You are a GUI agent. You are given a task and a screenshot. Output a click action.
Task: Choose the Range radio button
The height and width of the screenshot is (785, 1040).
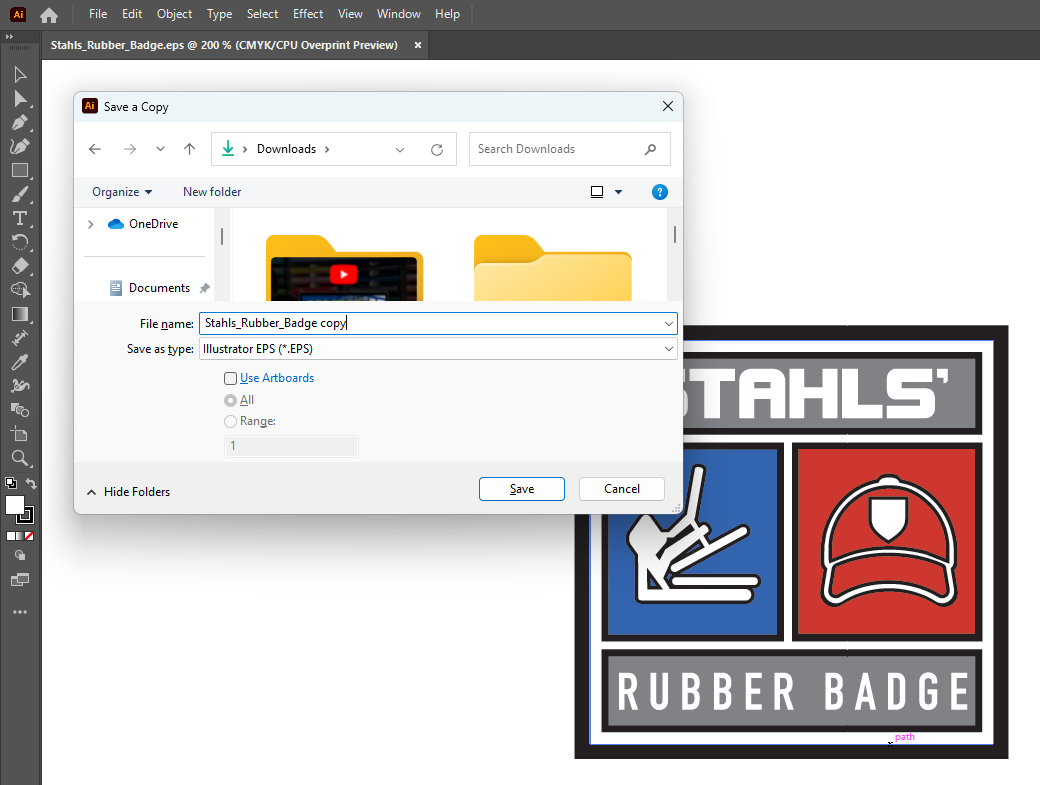(x=230, y=421)
